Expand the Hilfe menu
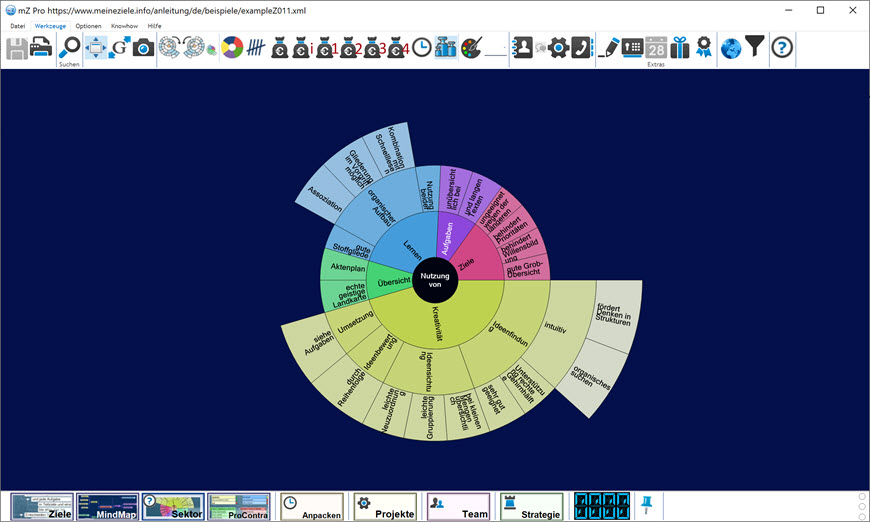This screenshot has width=870, height=522. [x=154, y=25]
